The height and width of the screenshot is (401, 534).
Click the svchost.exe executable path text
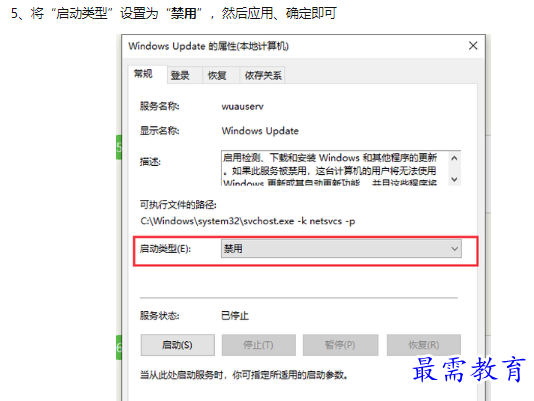(x=248, y=221)
